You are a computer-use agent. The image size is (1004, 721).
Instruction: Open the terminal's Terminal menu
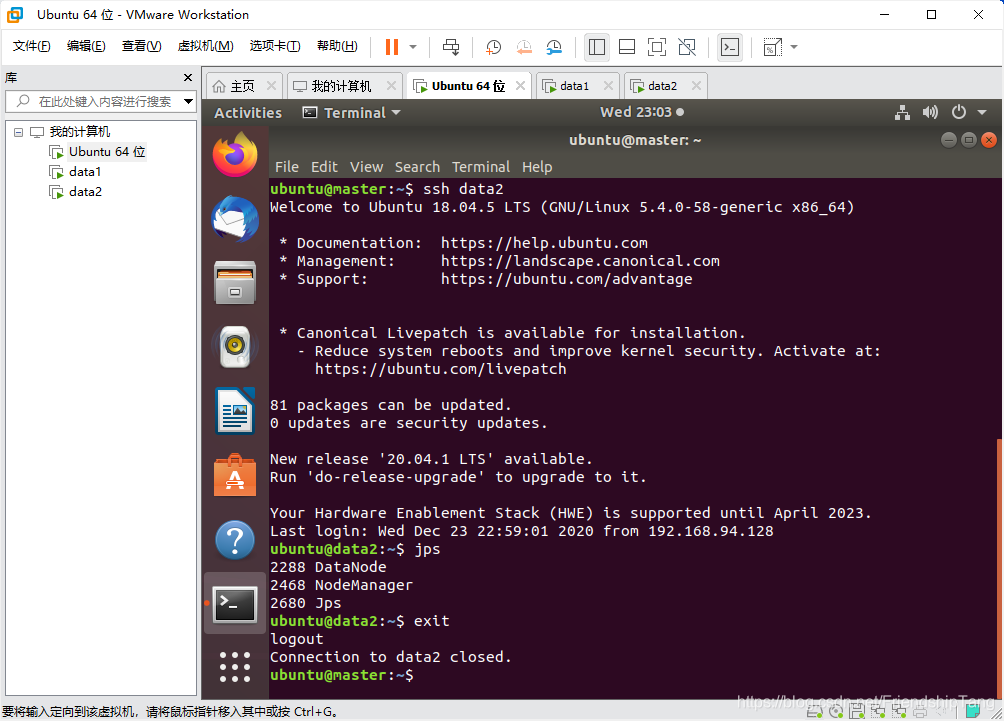(x=481, y=167)
